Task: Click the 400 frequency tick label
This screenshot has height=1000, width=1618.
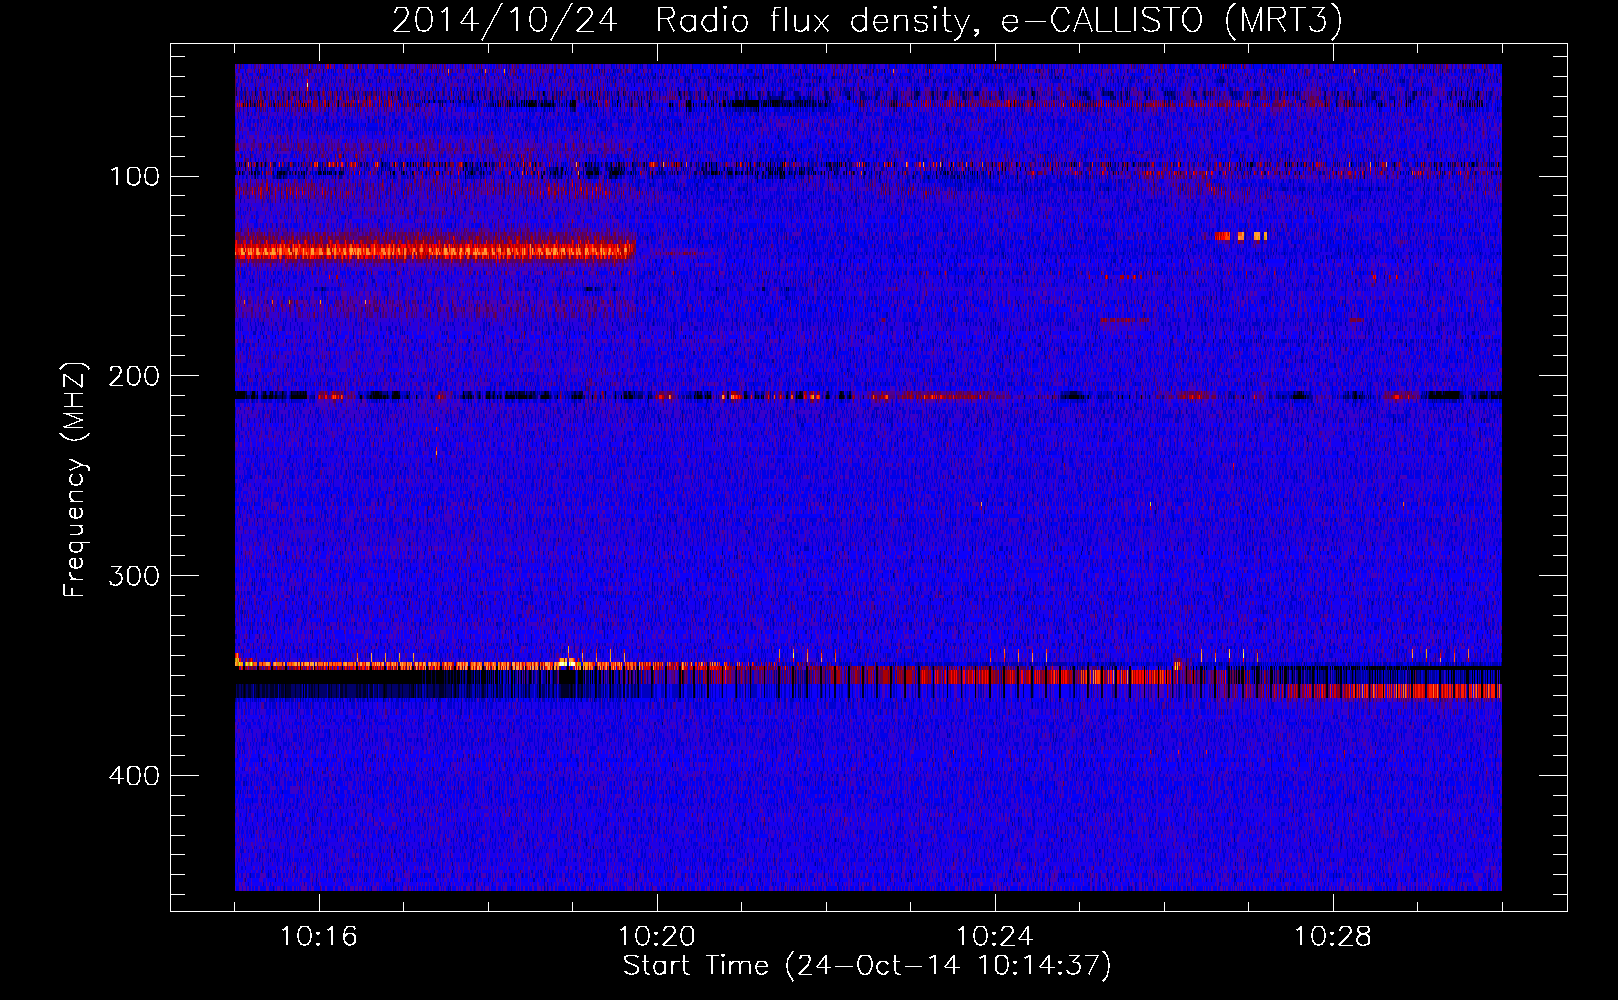Action: 135,776
